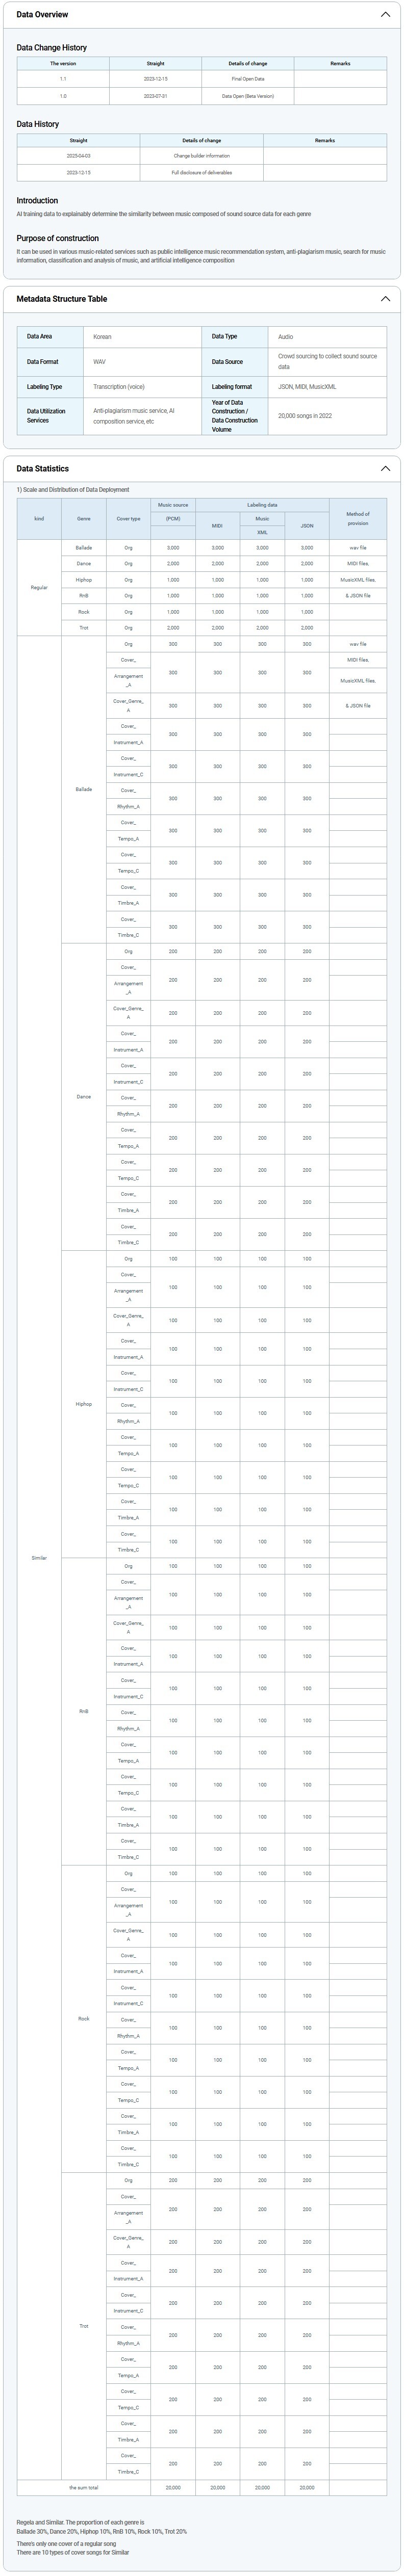Select version 1.1 cell in change history
The image size is (404, 2576).
(x=63, y=79)
